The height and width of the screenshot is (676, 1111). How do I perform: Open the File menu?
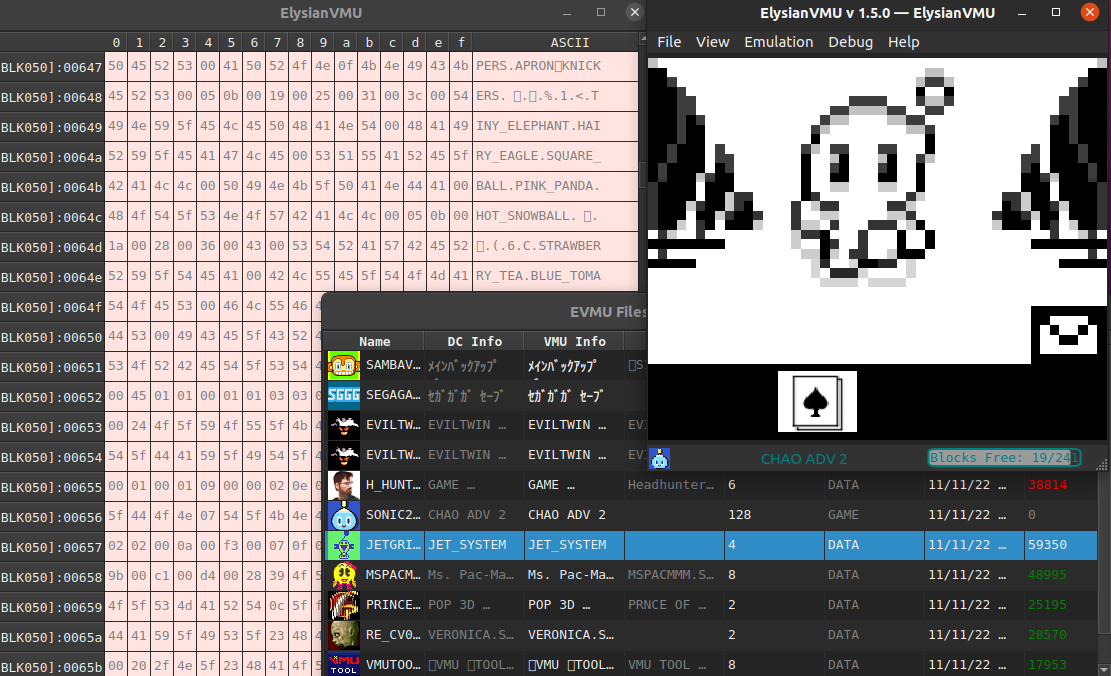(x=669, y=42)
